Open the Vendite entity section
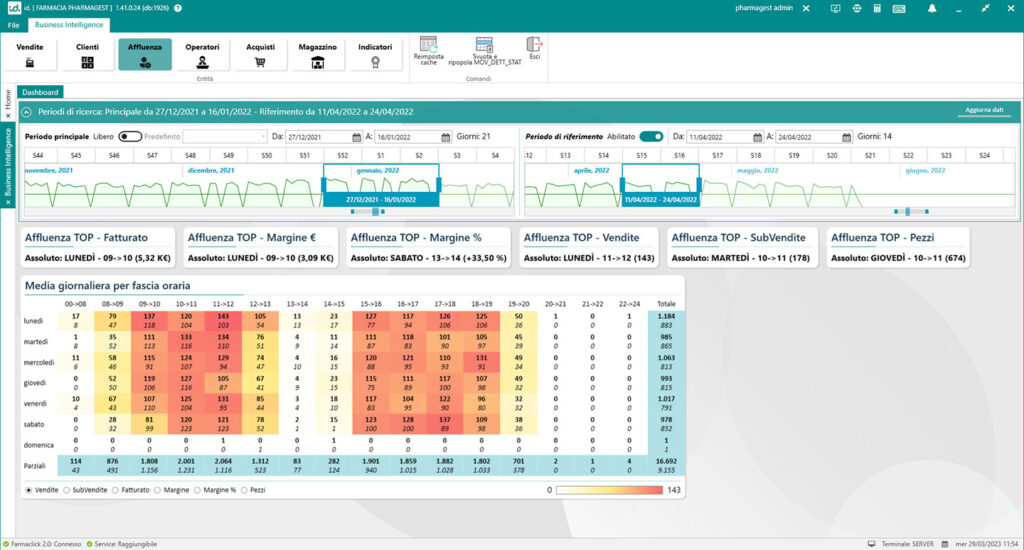 coord(30,55)
